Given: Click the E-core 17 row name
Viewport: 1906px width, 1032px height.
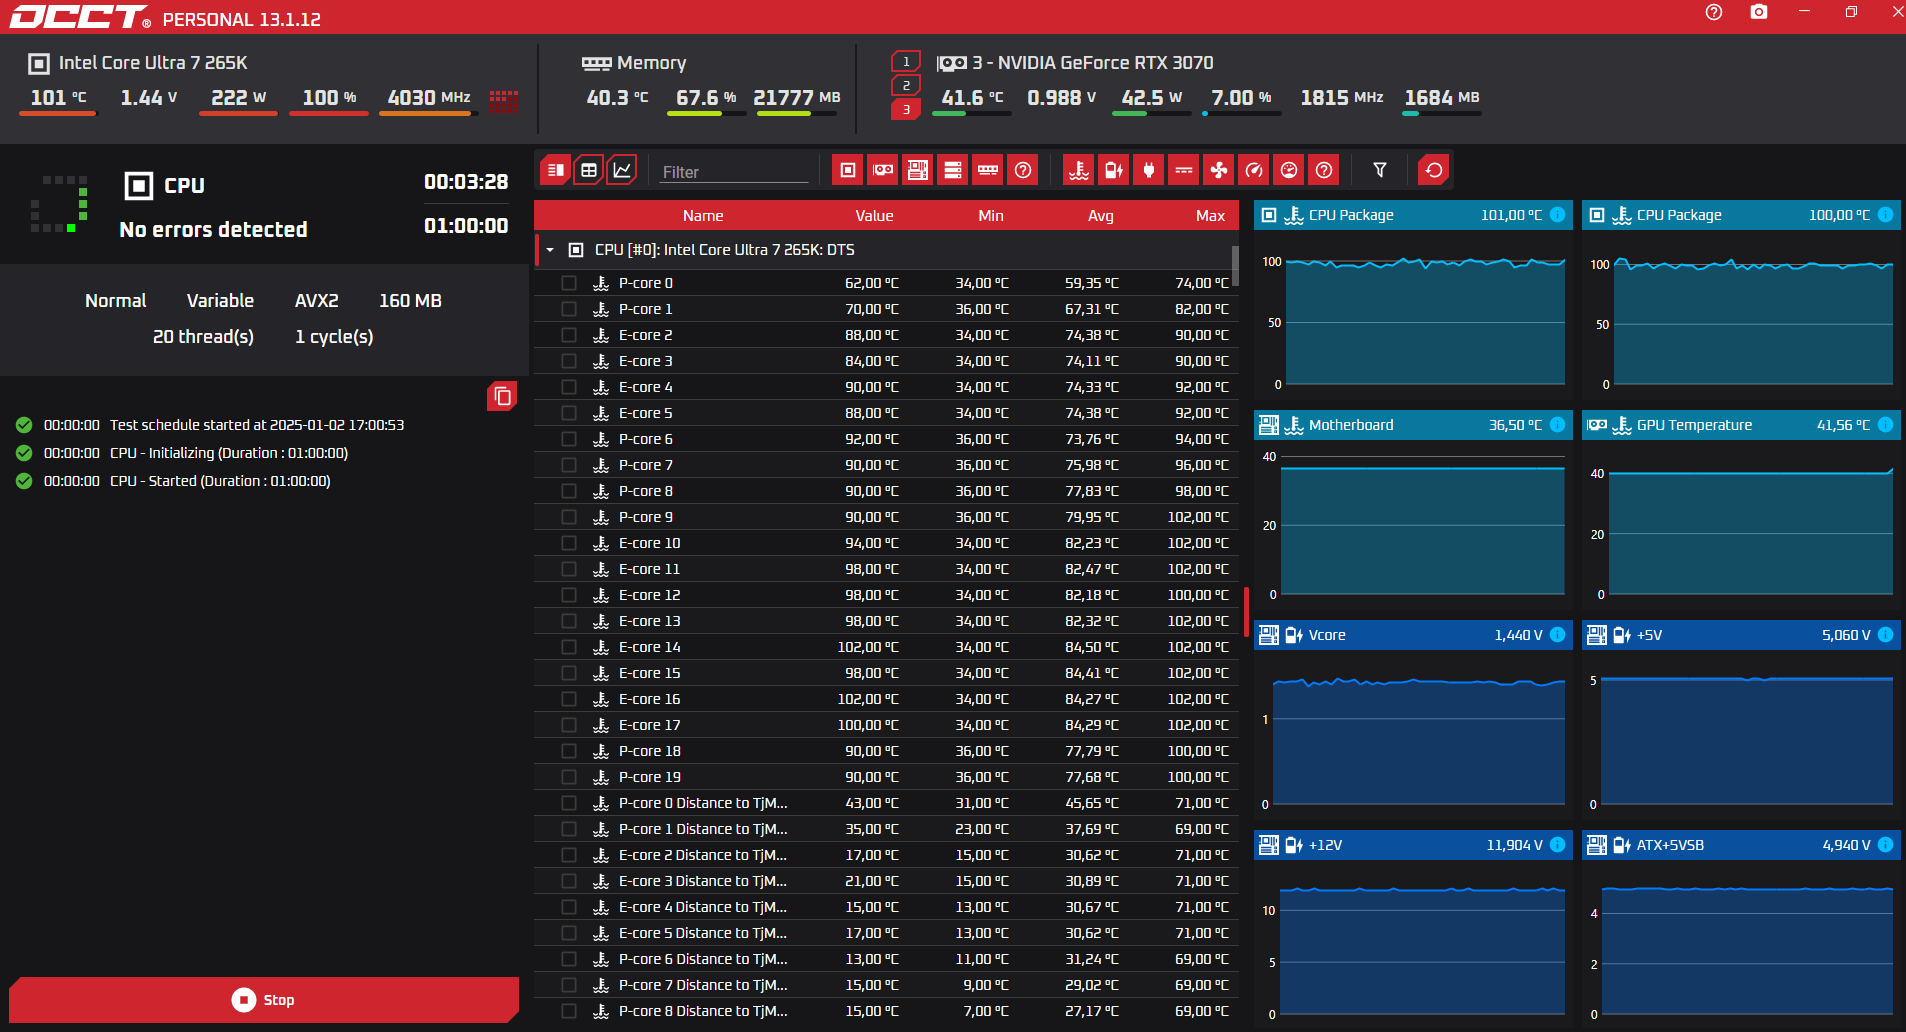Looking at the screenshot, I should pos(649,725).
